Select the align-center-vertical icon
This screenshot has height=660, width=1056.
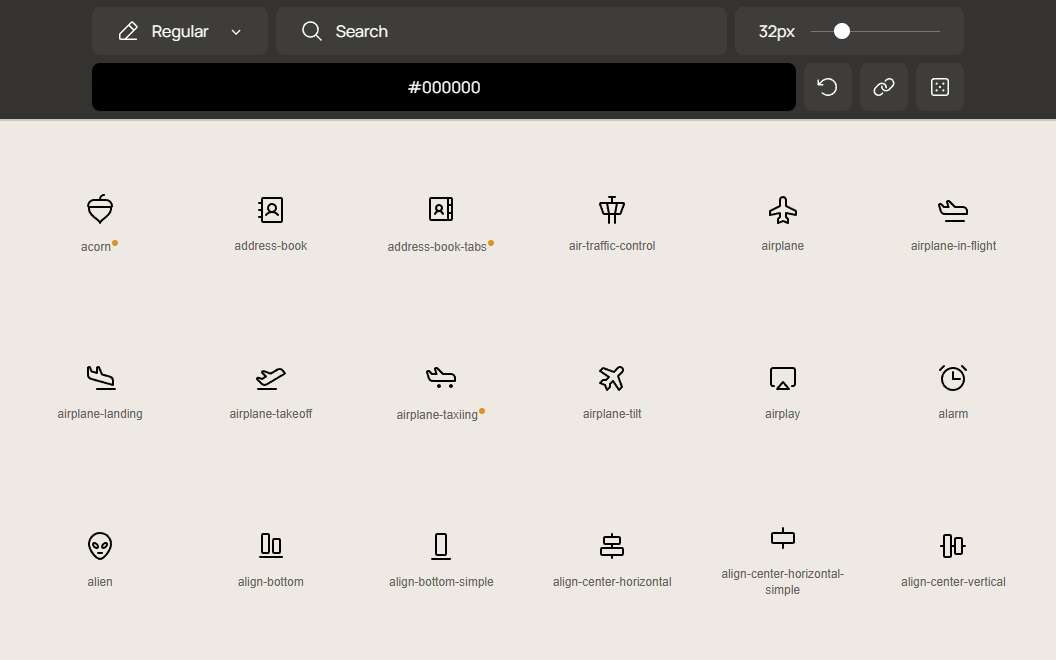(x=953, y=546)
